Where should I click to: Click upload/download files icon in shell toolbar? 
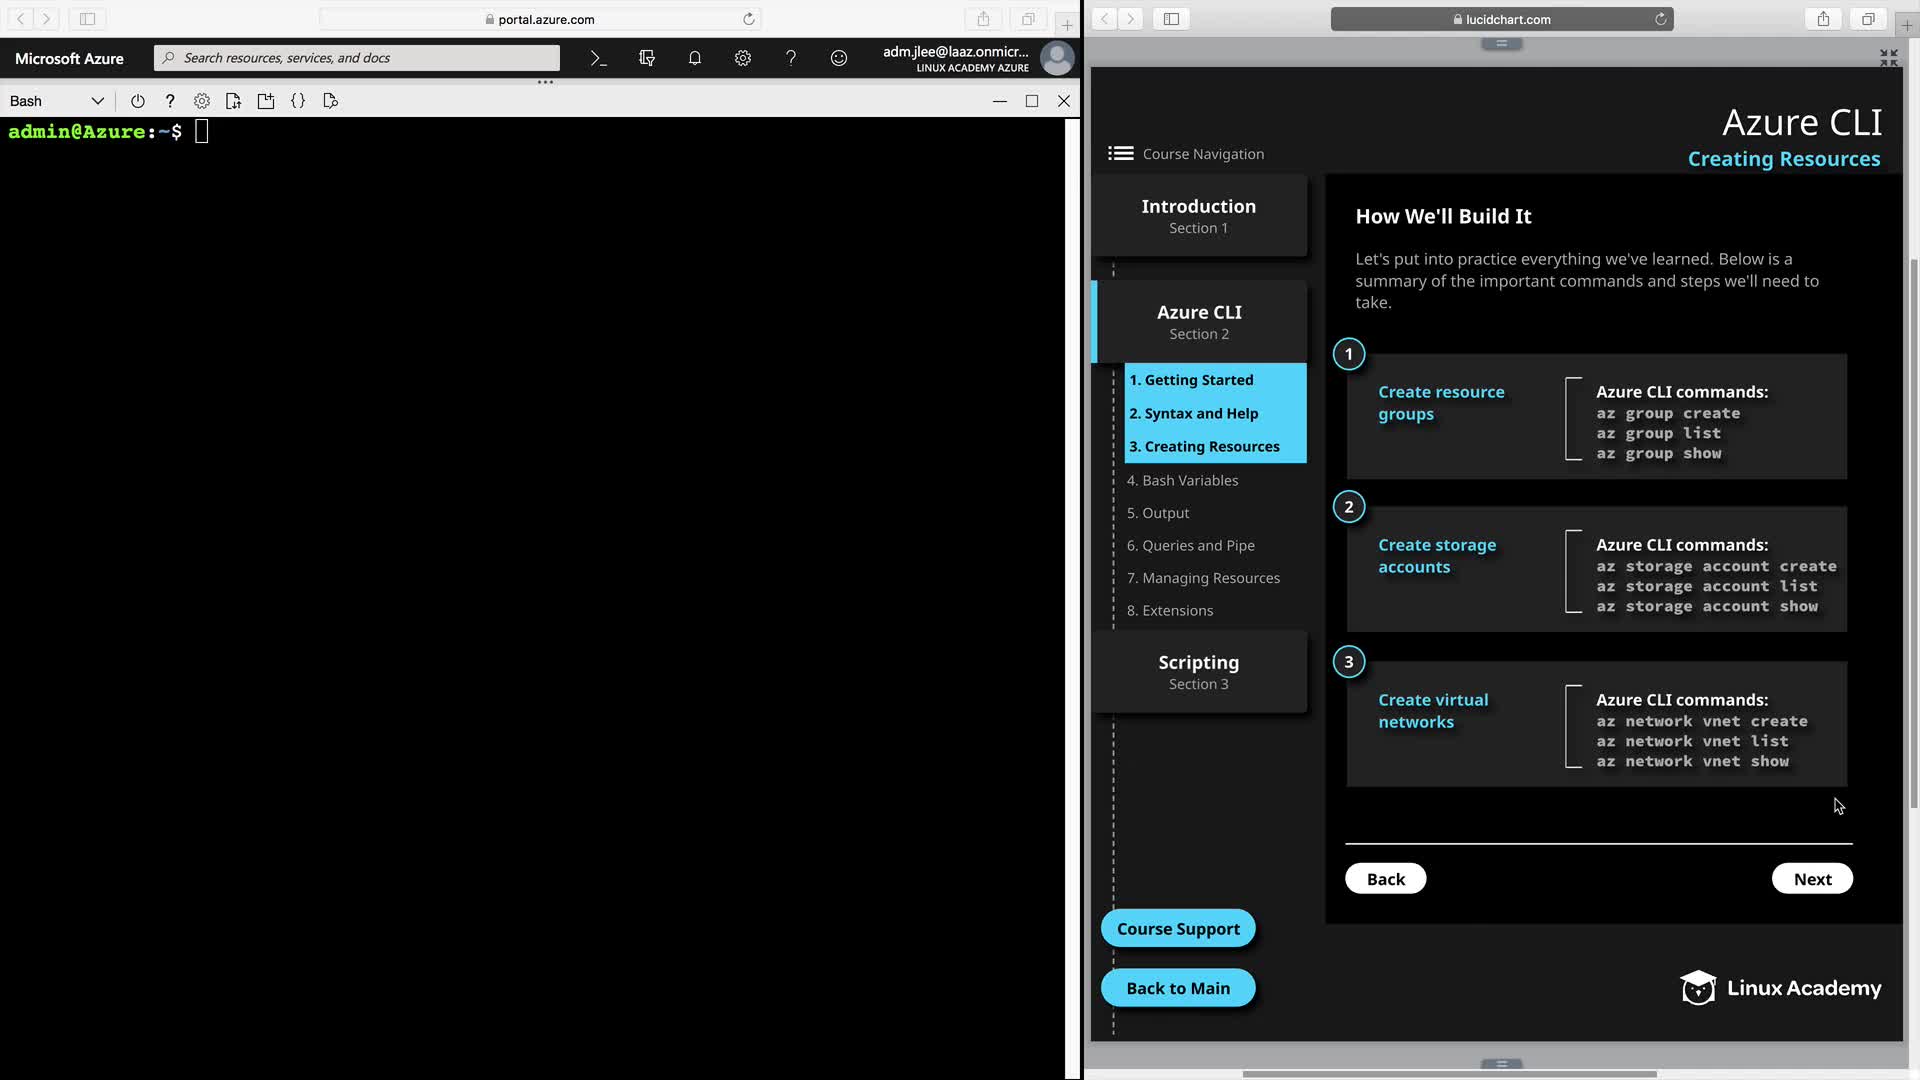(x=234, y=101)
